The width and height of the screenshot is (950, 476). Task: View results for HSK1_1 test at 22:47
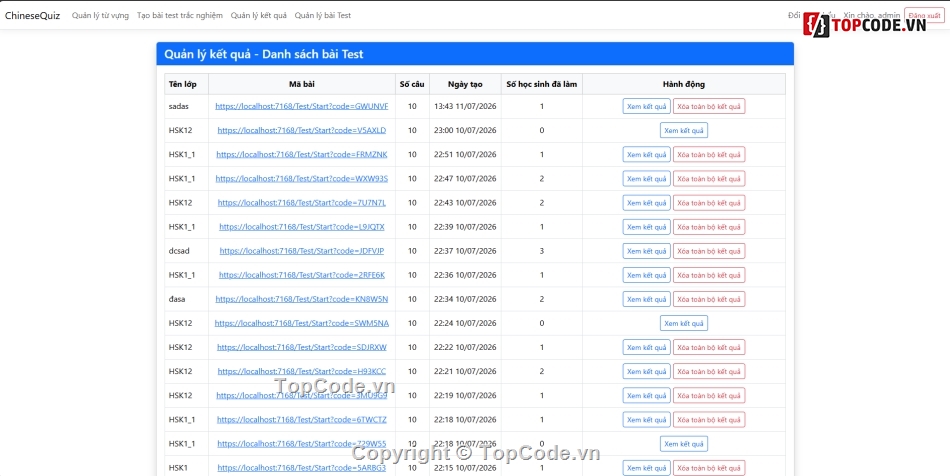point(646,179)
